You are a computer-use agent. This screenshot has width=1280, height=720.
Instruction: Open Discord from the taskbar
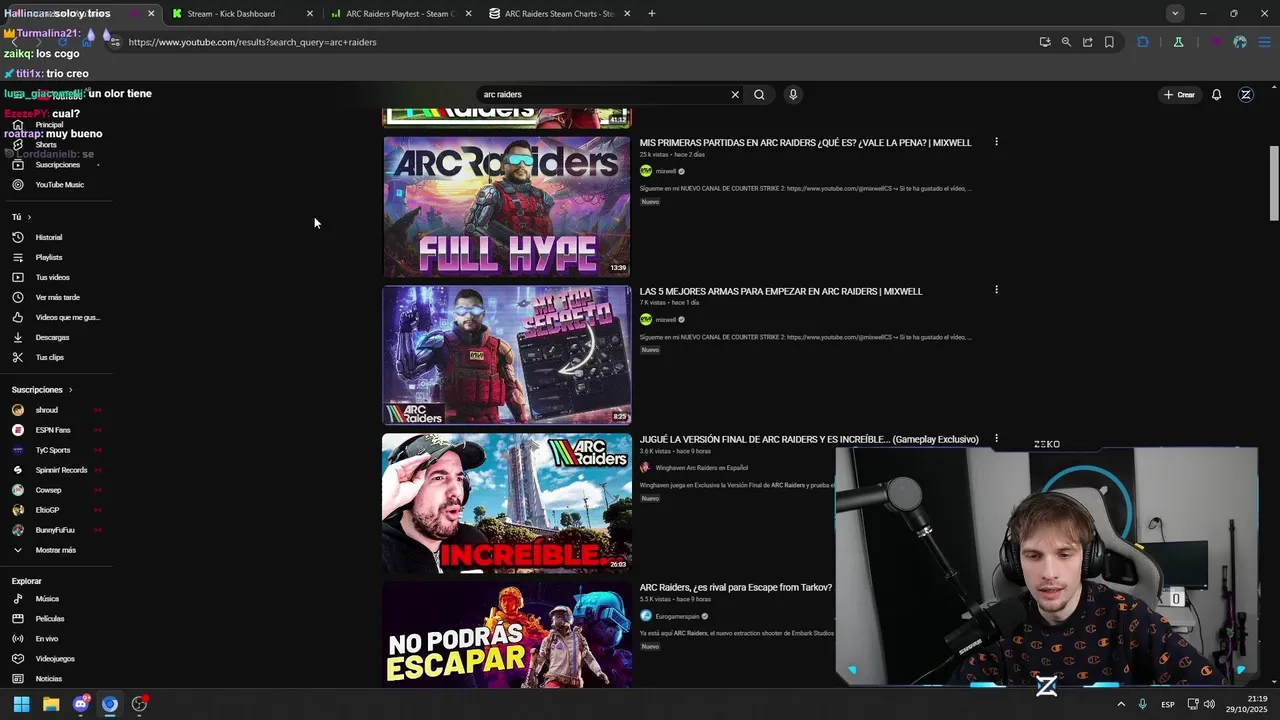(x=81, y=704)
